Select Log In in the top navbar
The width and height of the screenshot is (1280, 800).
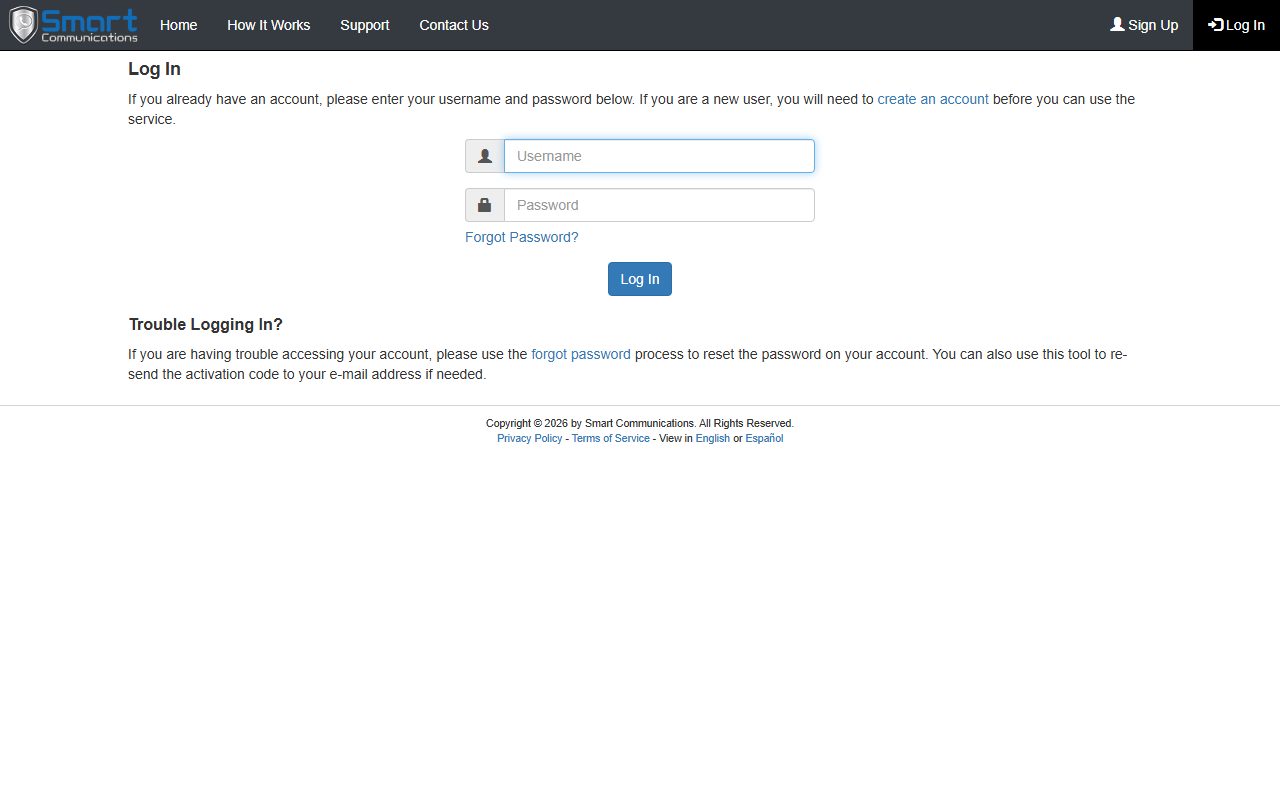[x=1236, y=25]
